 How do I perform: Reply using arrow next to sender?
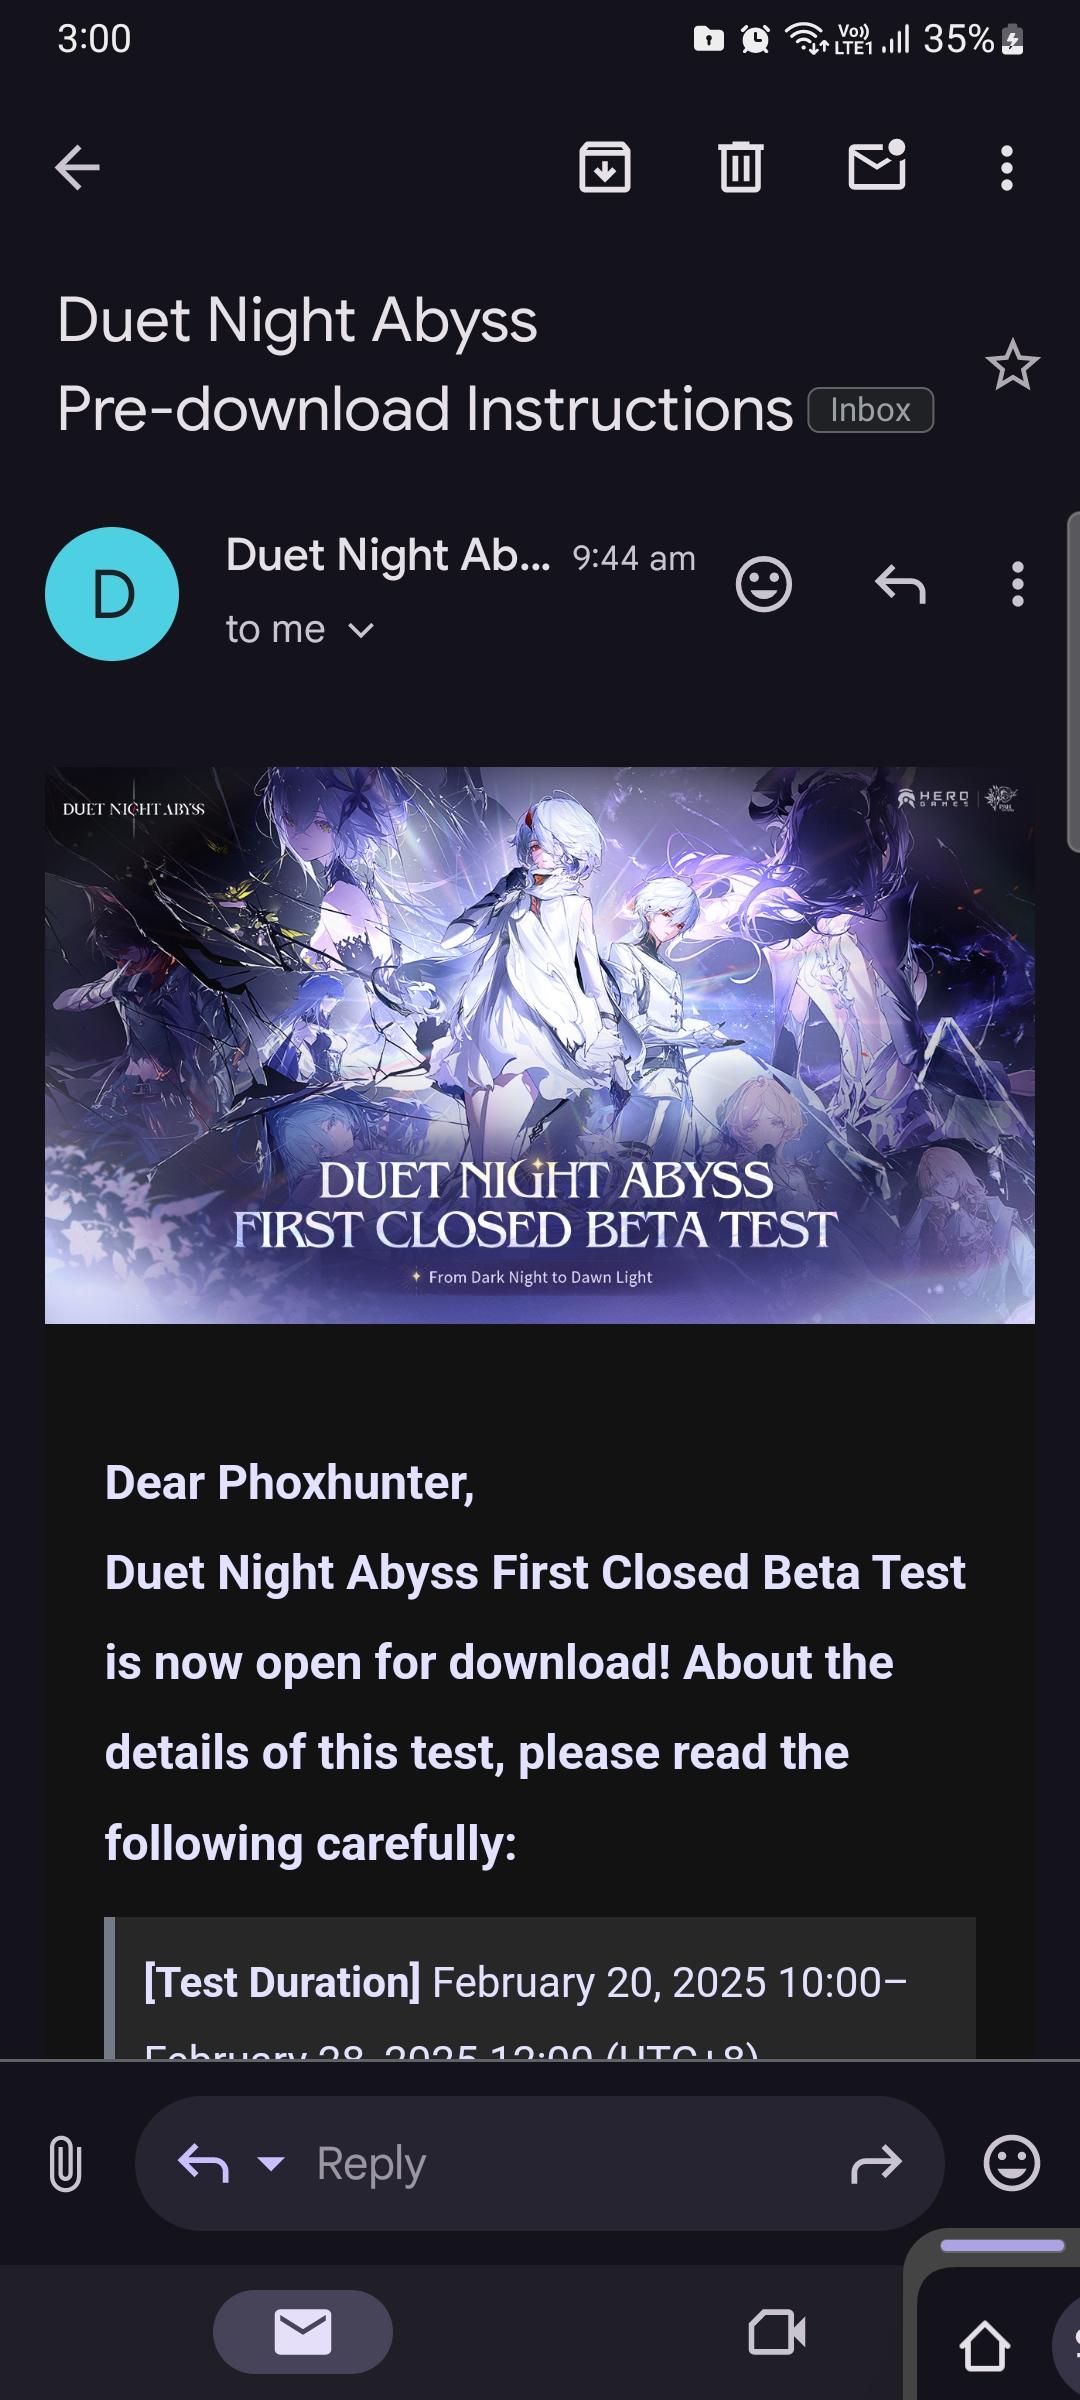coord(900,584)
